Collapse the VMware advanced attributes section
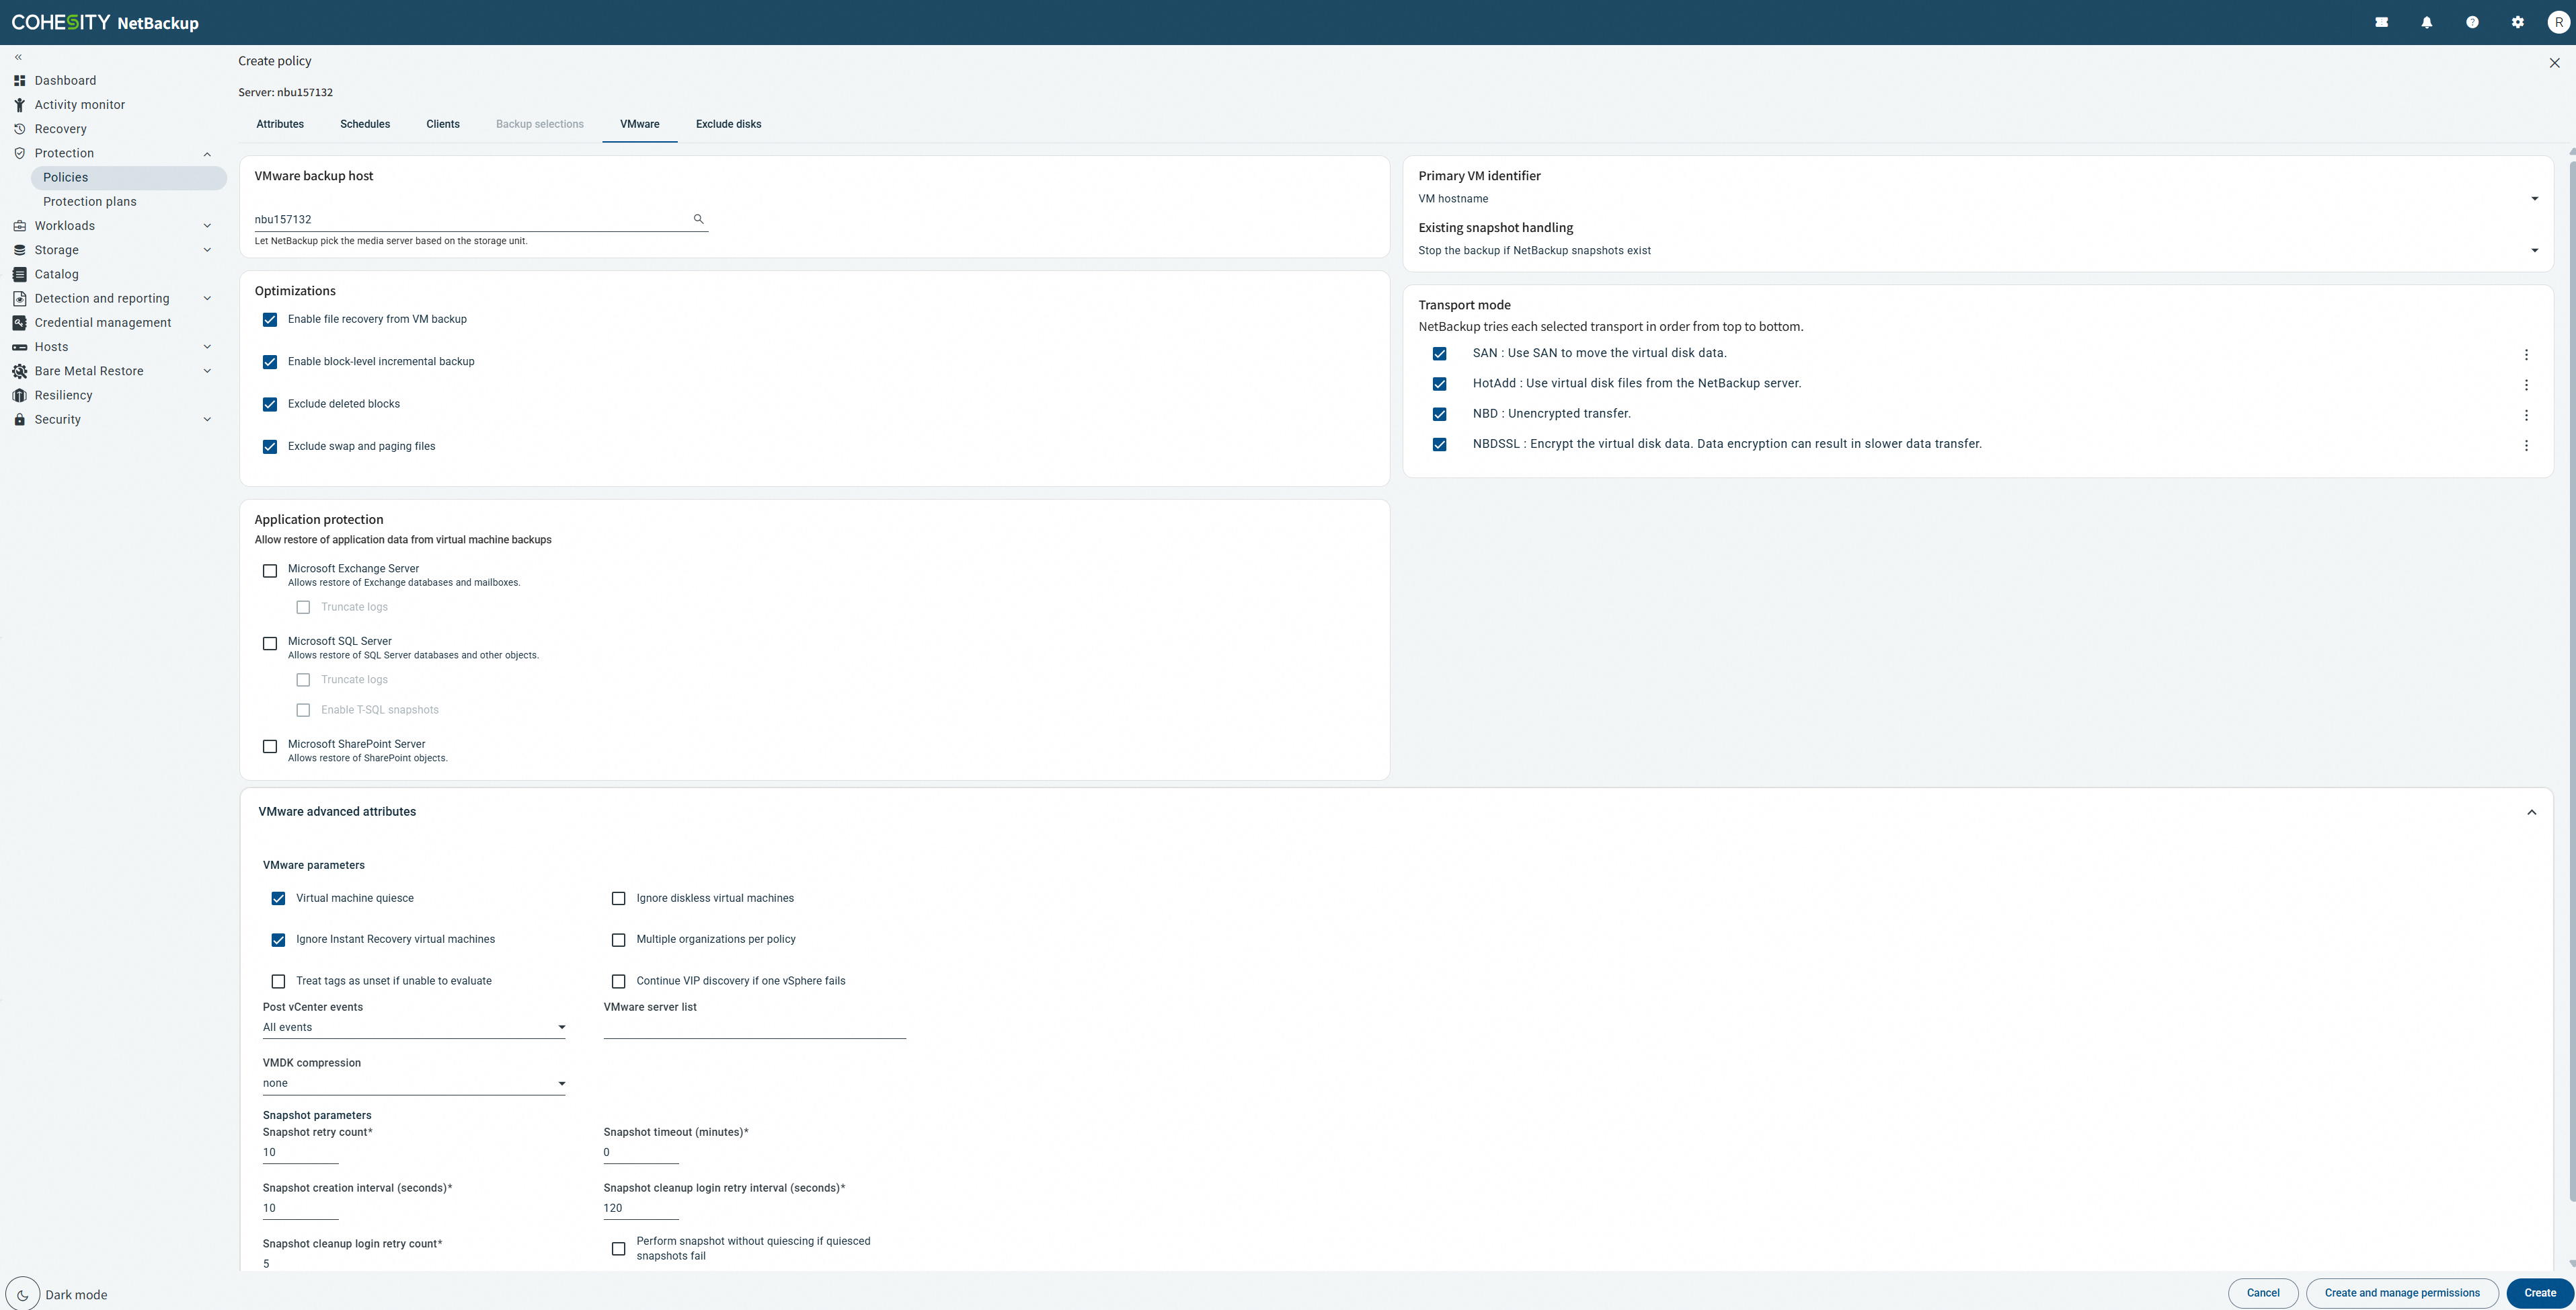This screenshot has width=2576, height=1310. 2531,813
